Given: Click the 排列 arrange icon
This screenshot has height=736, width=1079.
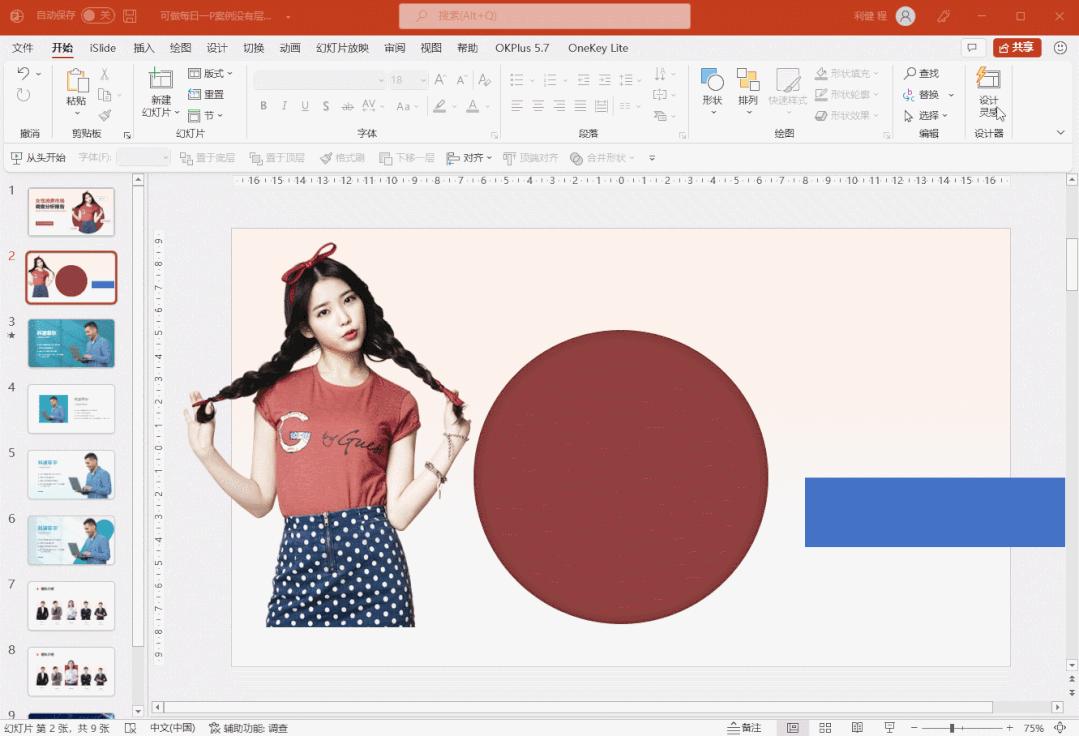Looking at the screenshot, I should [x=747, y=81].
